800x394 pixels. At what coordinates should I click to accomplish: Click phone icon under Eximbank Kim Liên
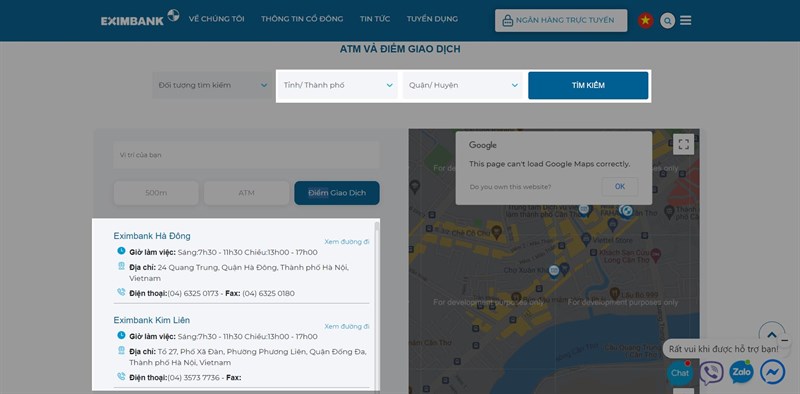pyautogui.click(x=121, y=377)
